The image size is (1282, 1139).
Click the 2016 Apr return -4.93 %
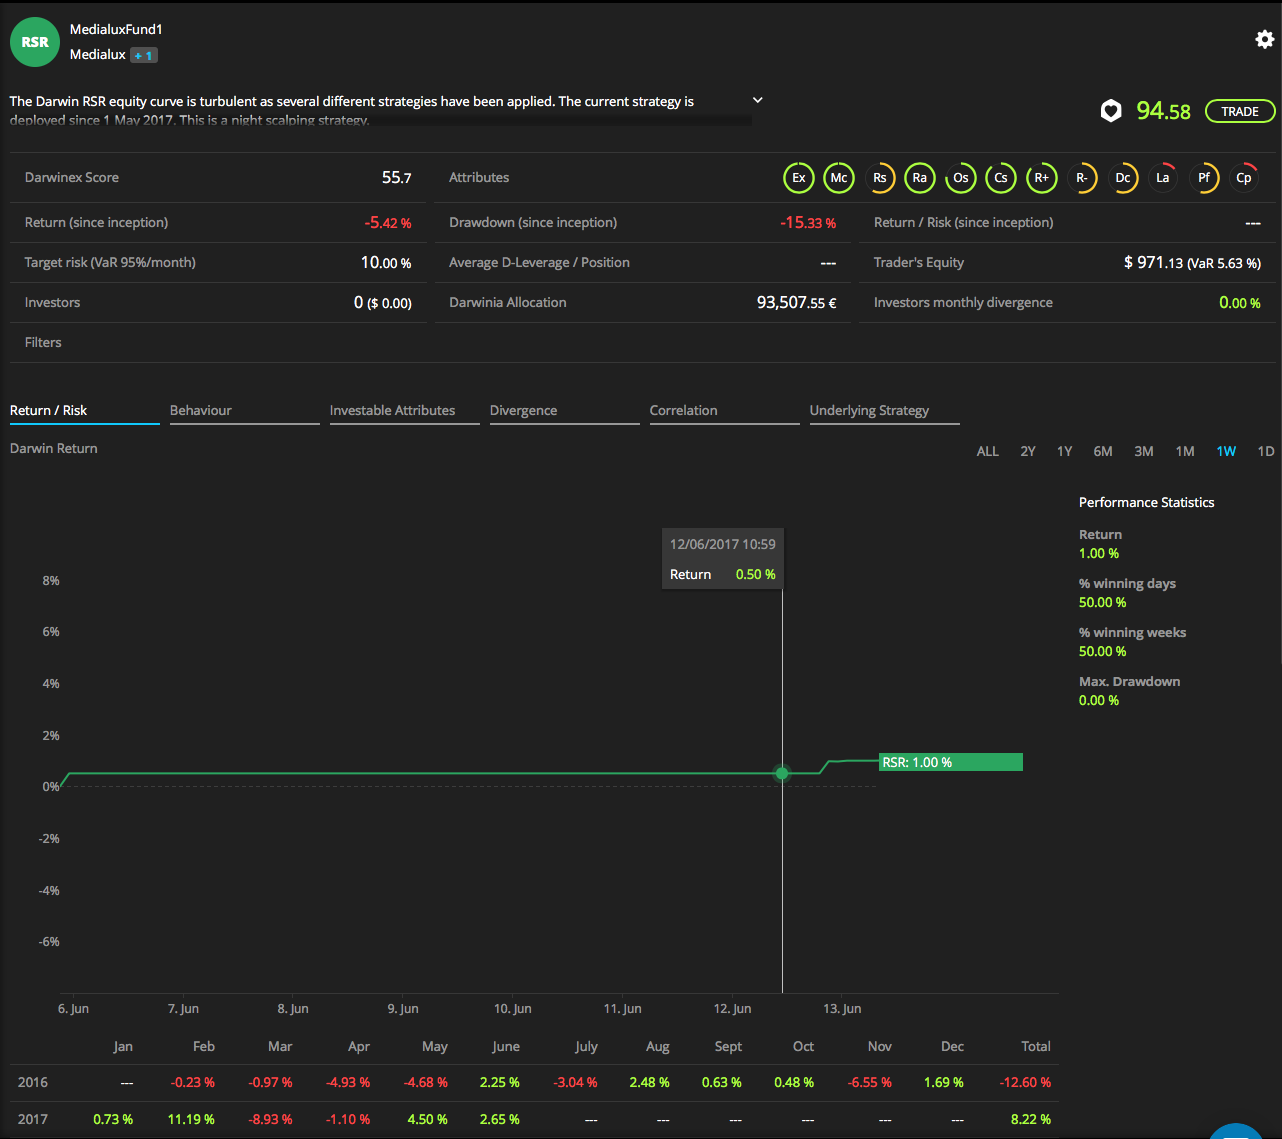click(x=348, y=1082)
